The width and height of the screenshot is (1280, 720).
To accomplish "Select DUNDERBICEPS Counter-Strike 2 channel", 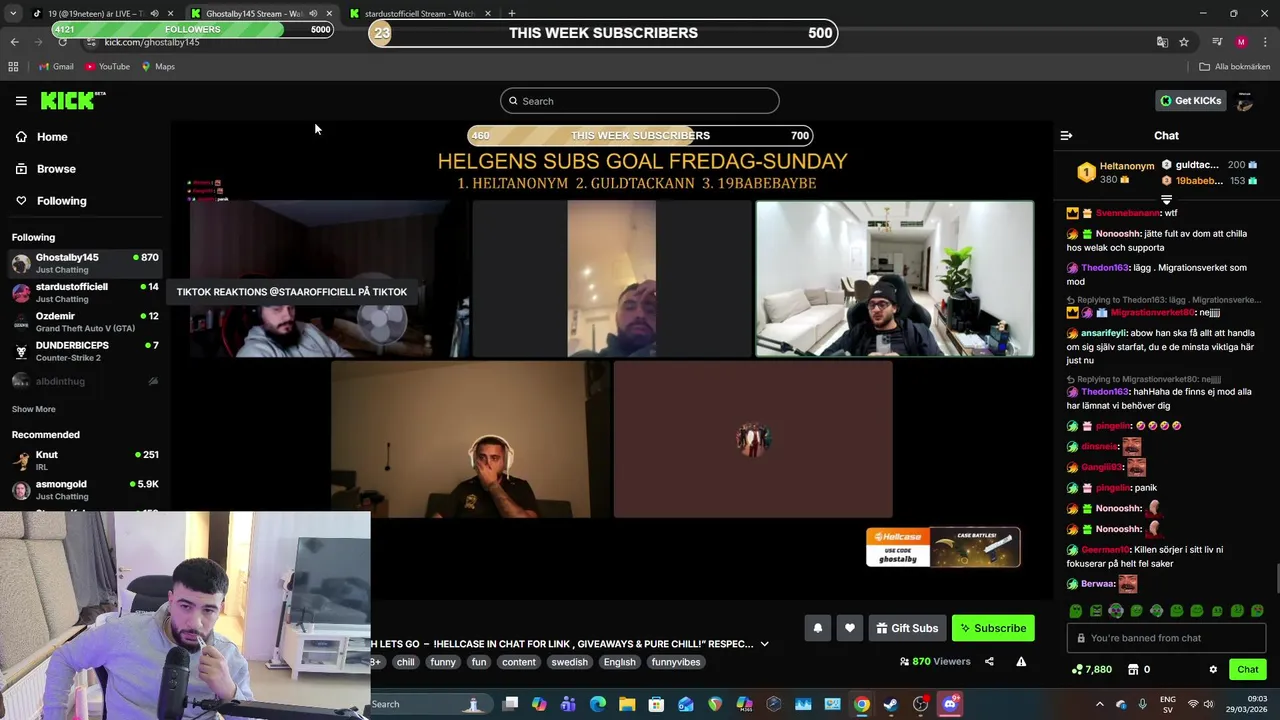I will pyautogui.click(x=85, y=351).
